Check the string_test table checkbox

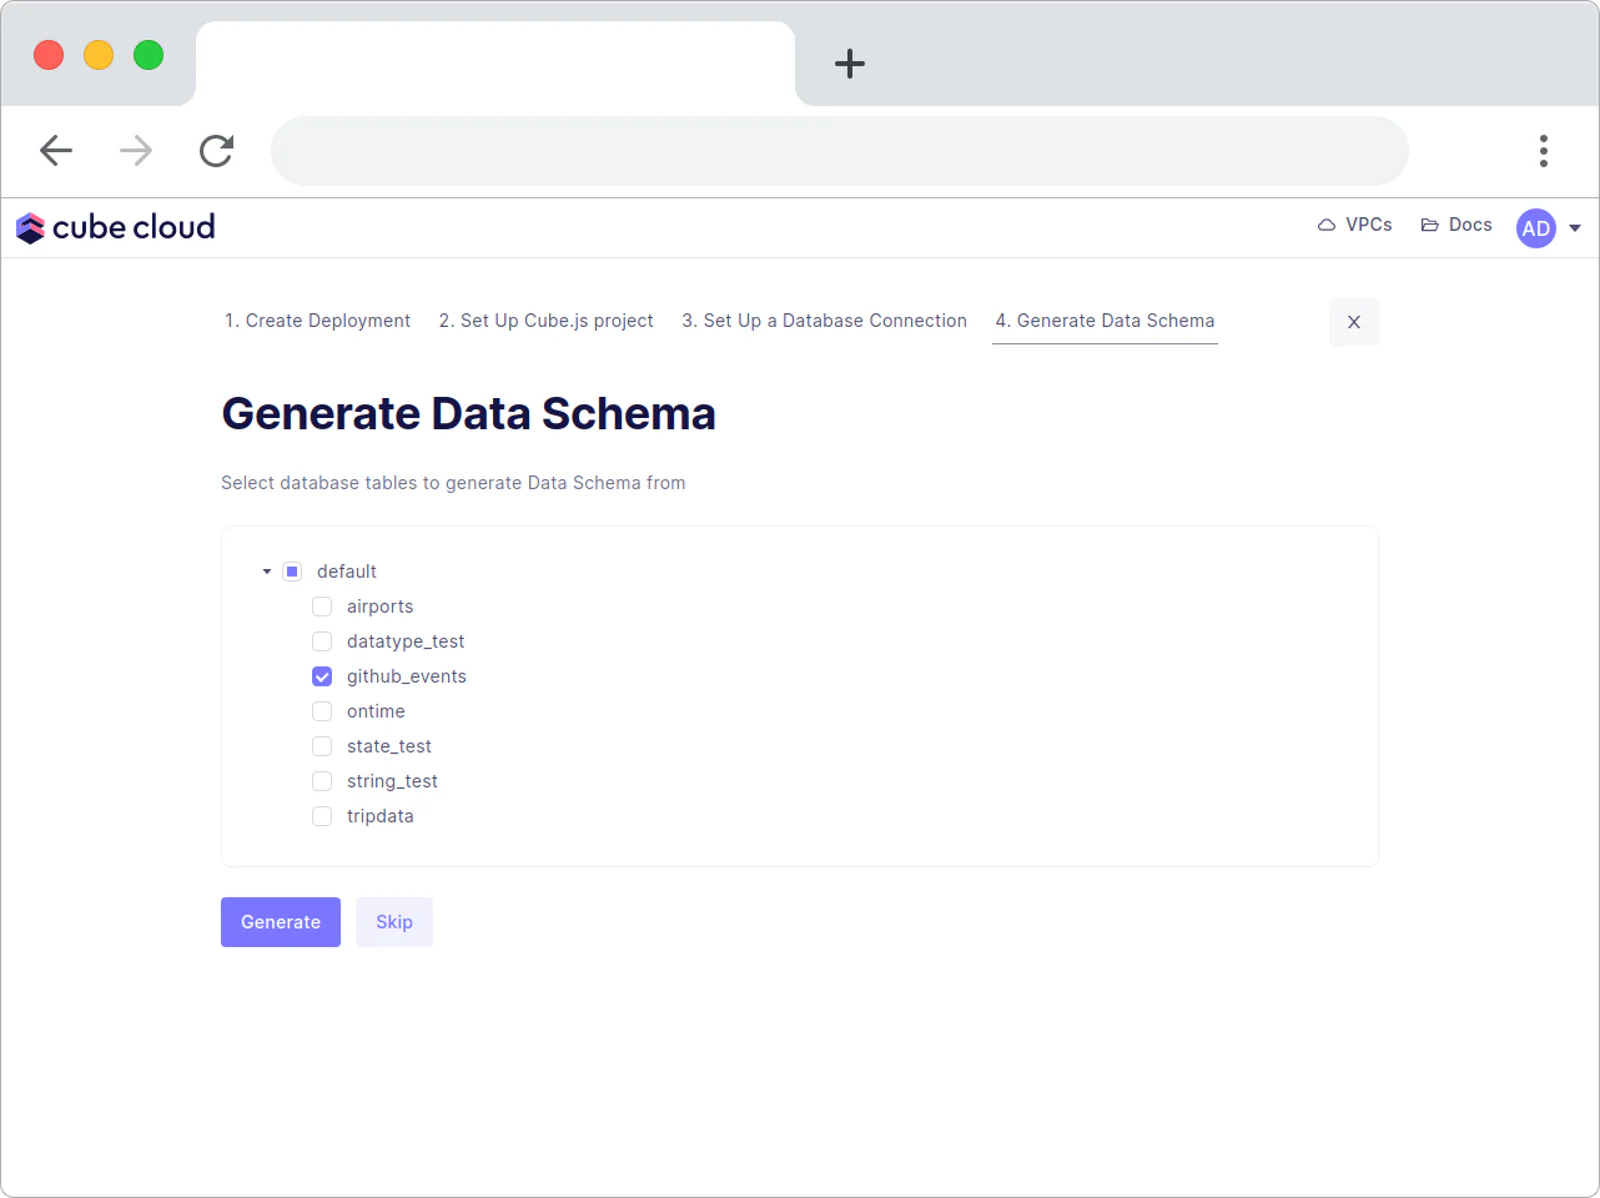(x=322, y=782)
